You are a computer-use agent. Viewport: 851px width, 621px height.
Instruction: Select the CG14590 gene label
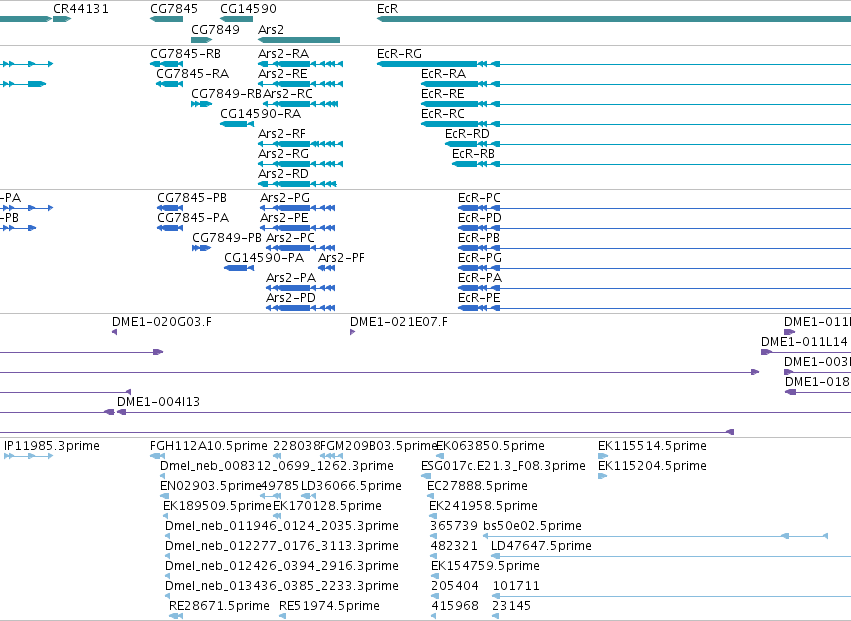tap(249, 9)
